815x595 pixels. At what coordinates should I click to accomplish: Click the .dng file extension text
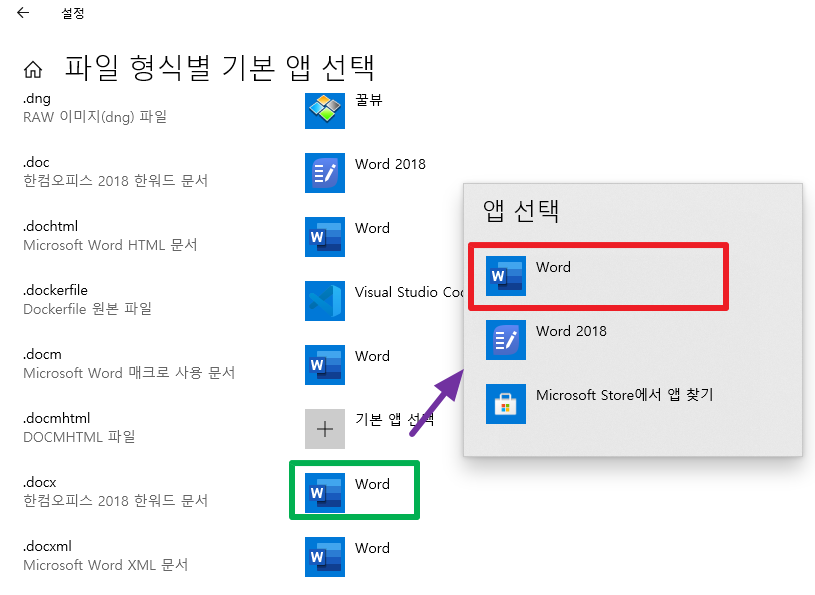point(37,99)
